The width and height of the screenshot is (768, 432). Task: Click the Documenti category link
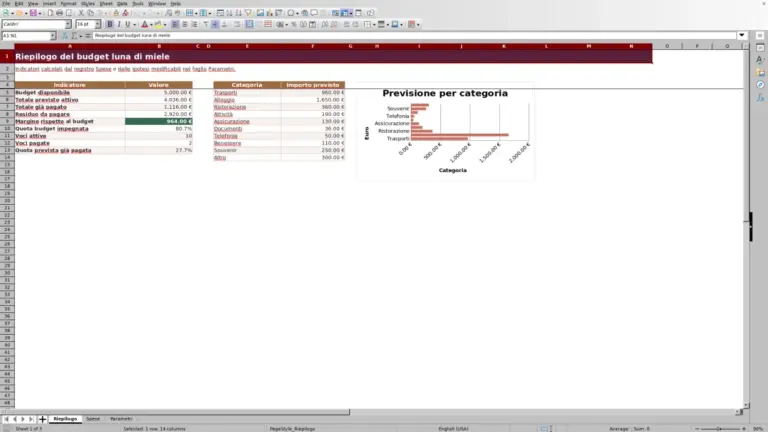pyautogui.click(x=228, y=129)
